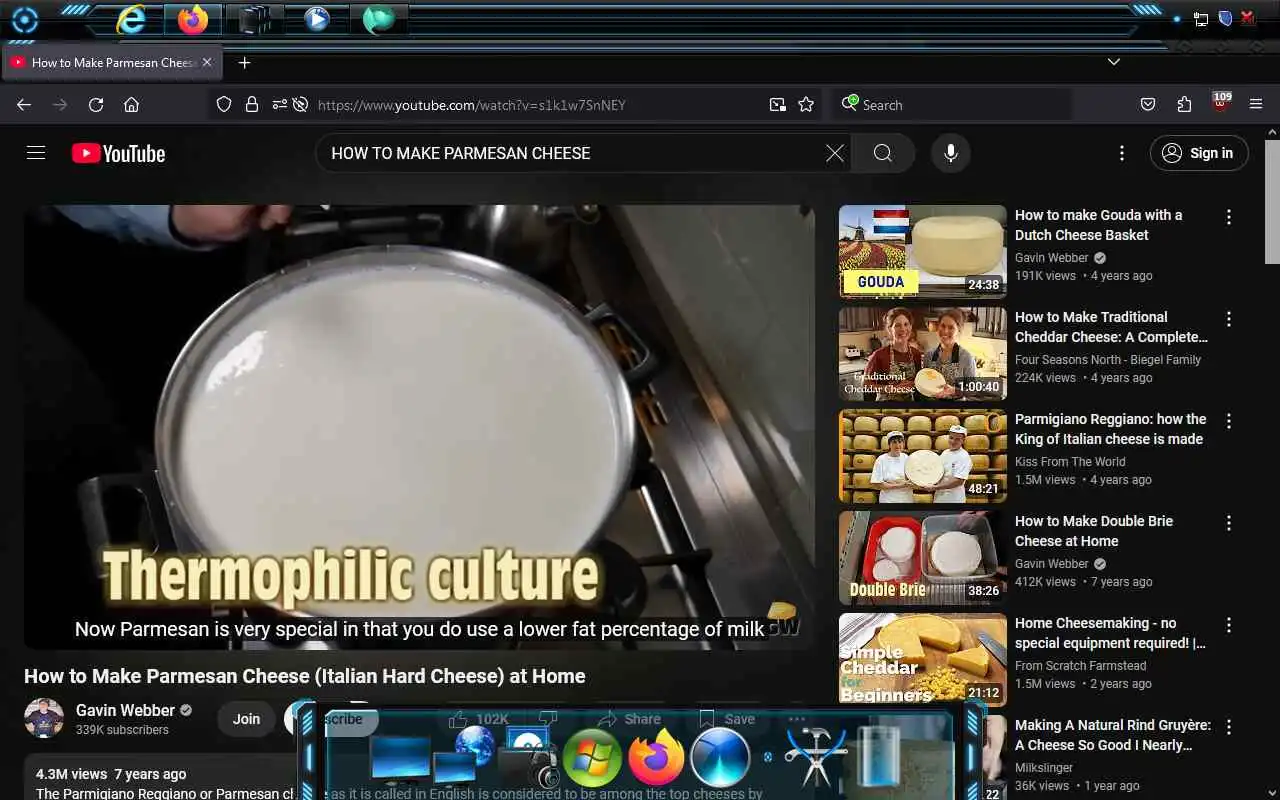Open the YouTube guide hamburger menu
This screenshot has height=800, width=1280.
click(36, 153)
